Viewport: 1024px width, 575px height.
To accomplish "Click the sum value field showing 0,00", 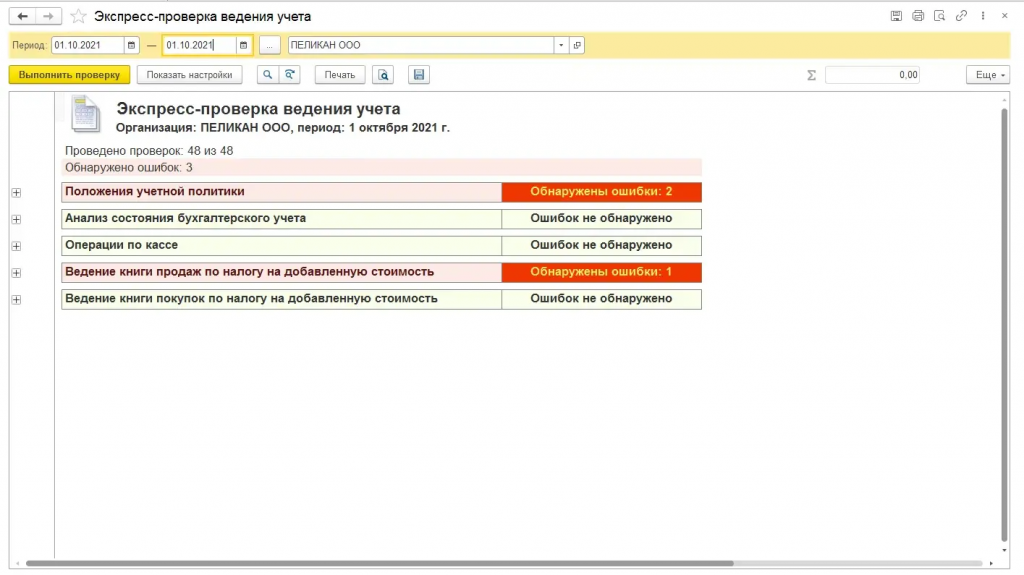I will (x=872, y=74).
